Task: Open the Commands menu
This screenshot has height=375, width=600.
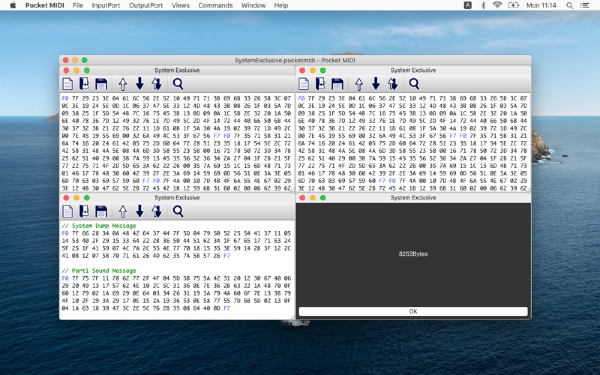Action: coord(215,5)
